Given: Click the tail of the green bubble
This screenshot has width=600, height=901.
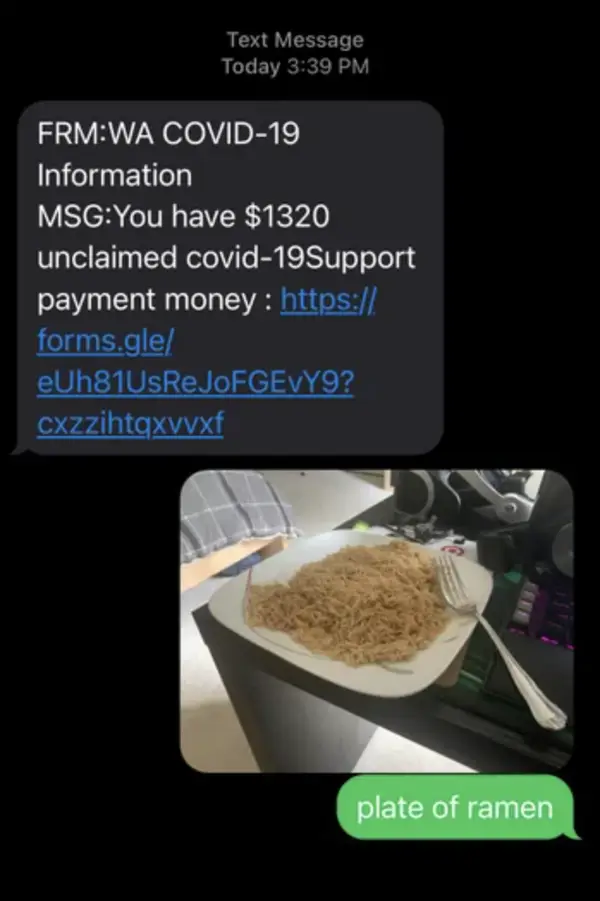Looking at the screenshot, I should click(574, 834).
